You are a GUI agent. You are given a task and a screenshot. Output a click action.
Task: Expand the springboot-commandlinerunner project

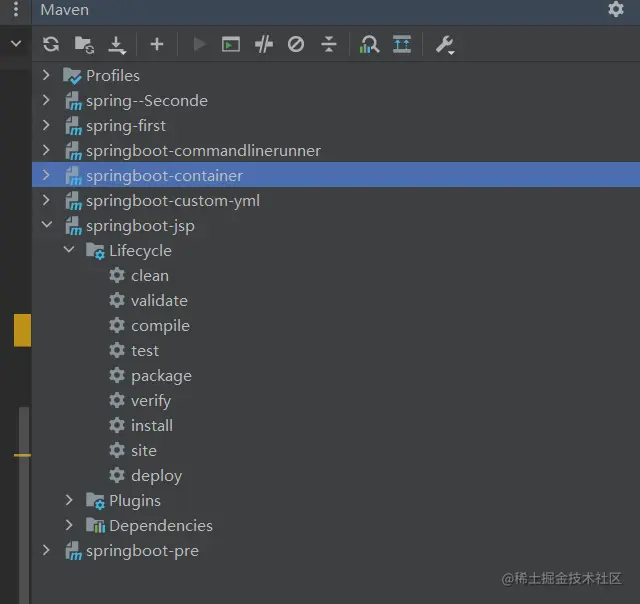click(x=46, y=150)
